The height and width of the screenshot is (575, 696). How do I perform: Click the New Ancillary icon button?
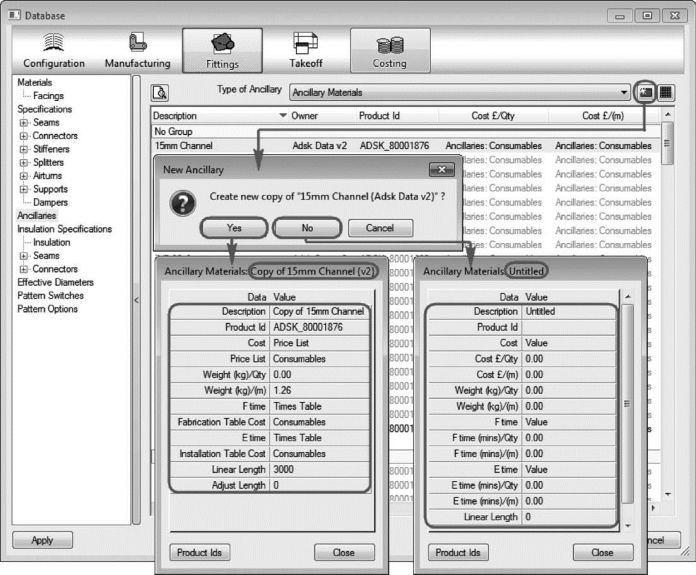tap(645, 92)
